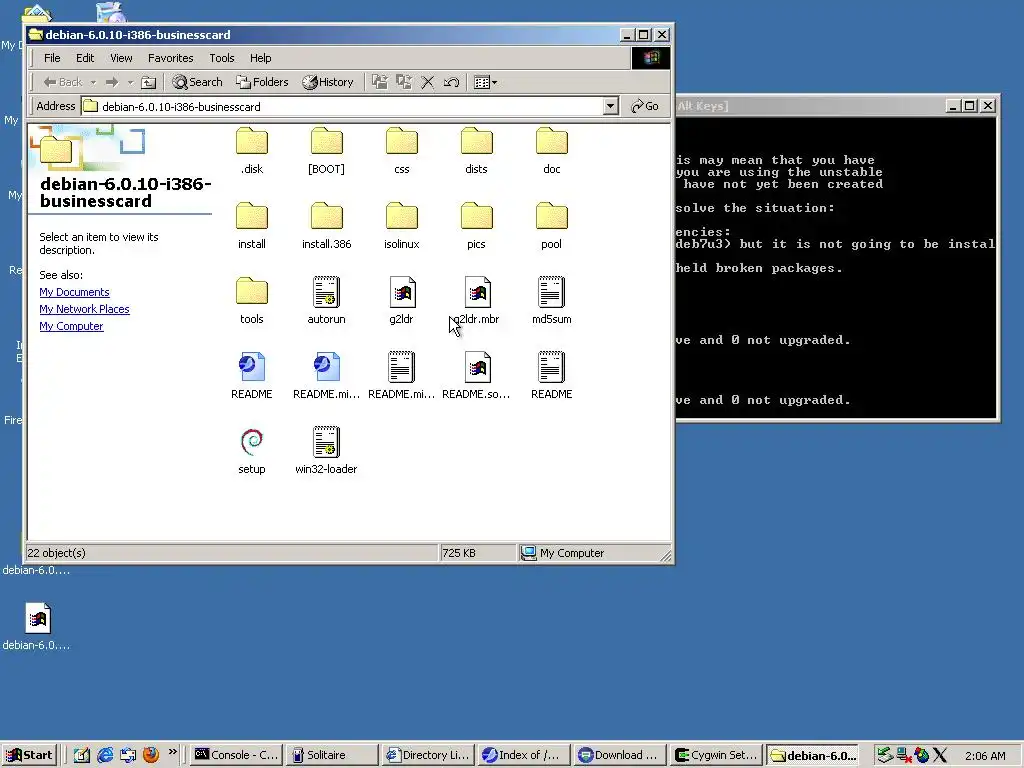Screen dimensions: 1024x768
Task: Open the Views toolbar dropdown
Action: click(x=485, y=82)
